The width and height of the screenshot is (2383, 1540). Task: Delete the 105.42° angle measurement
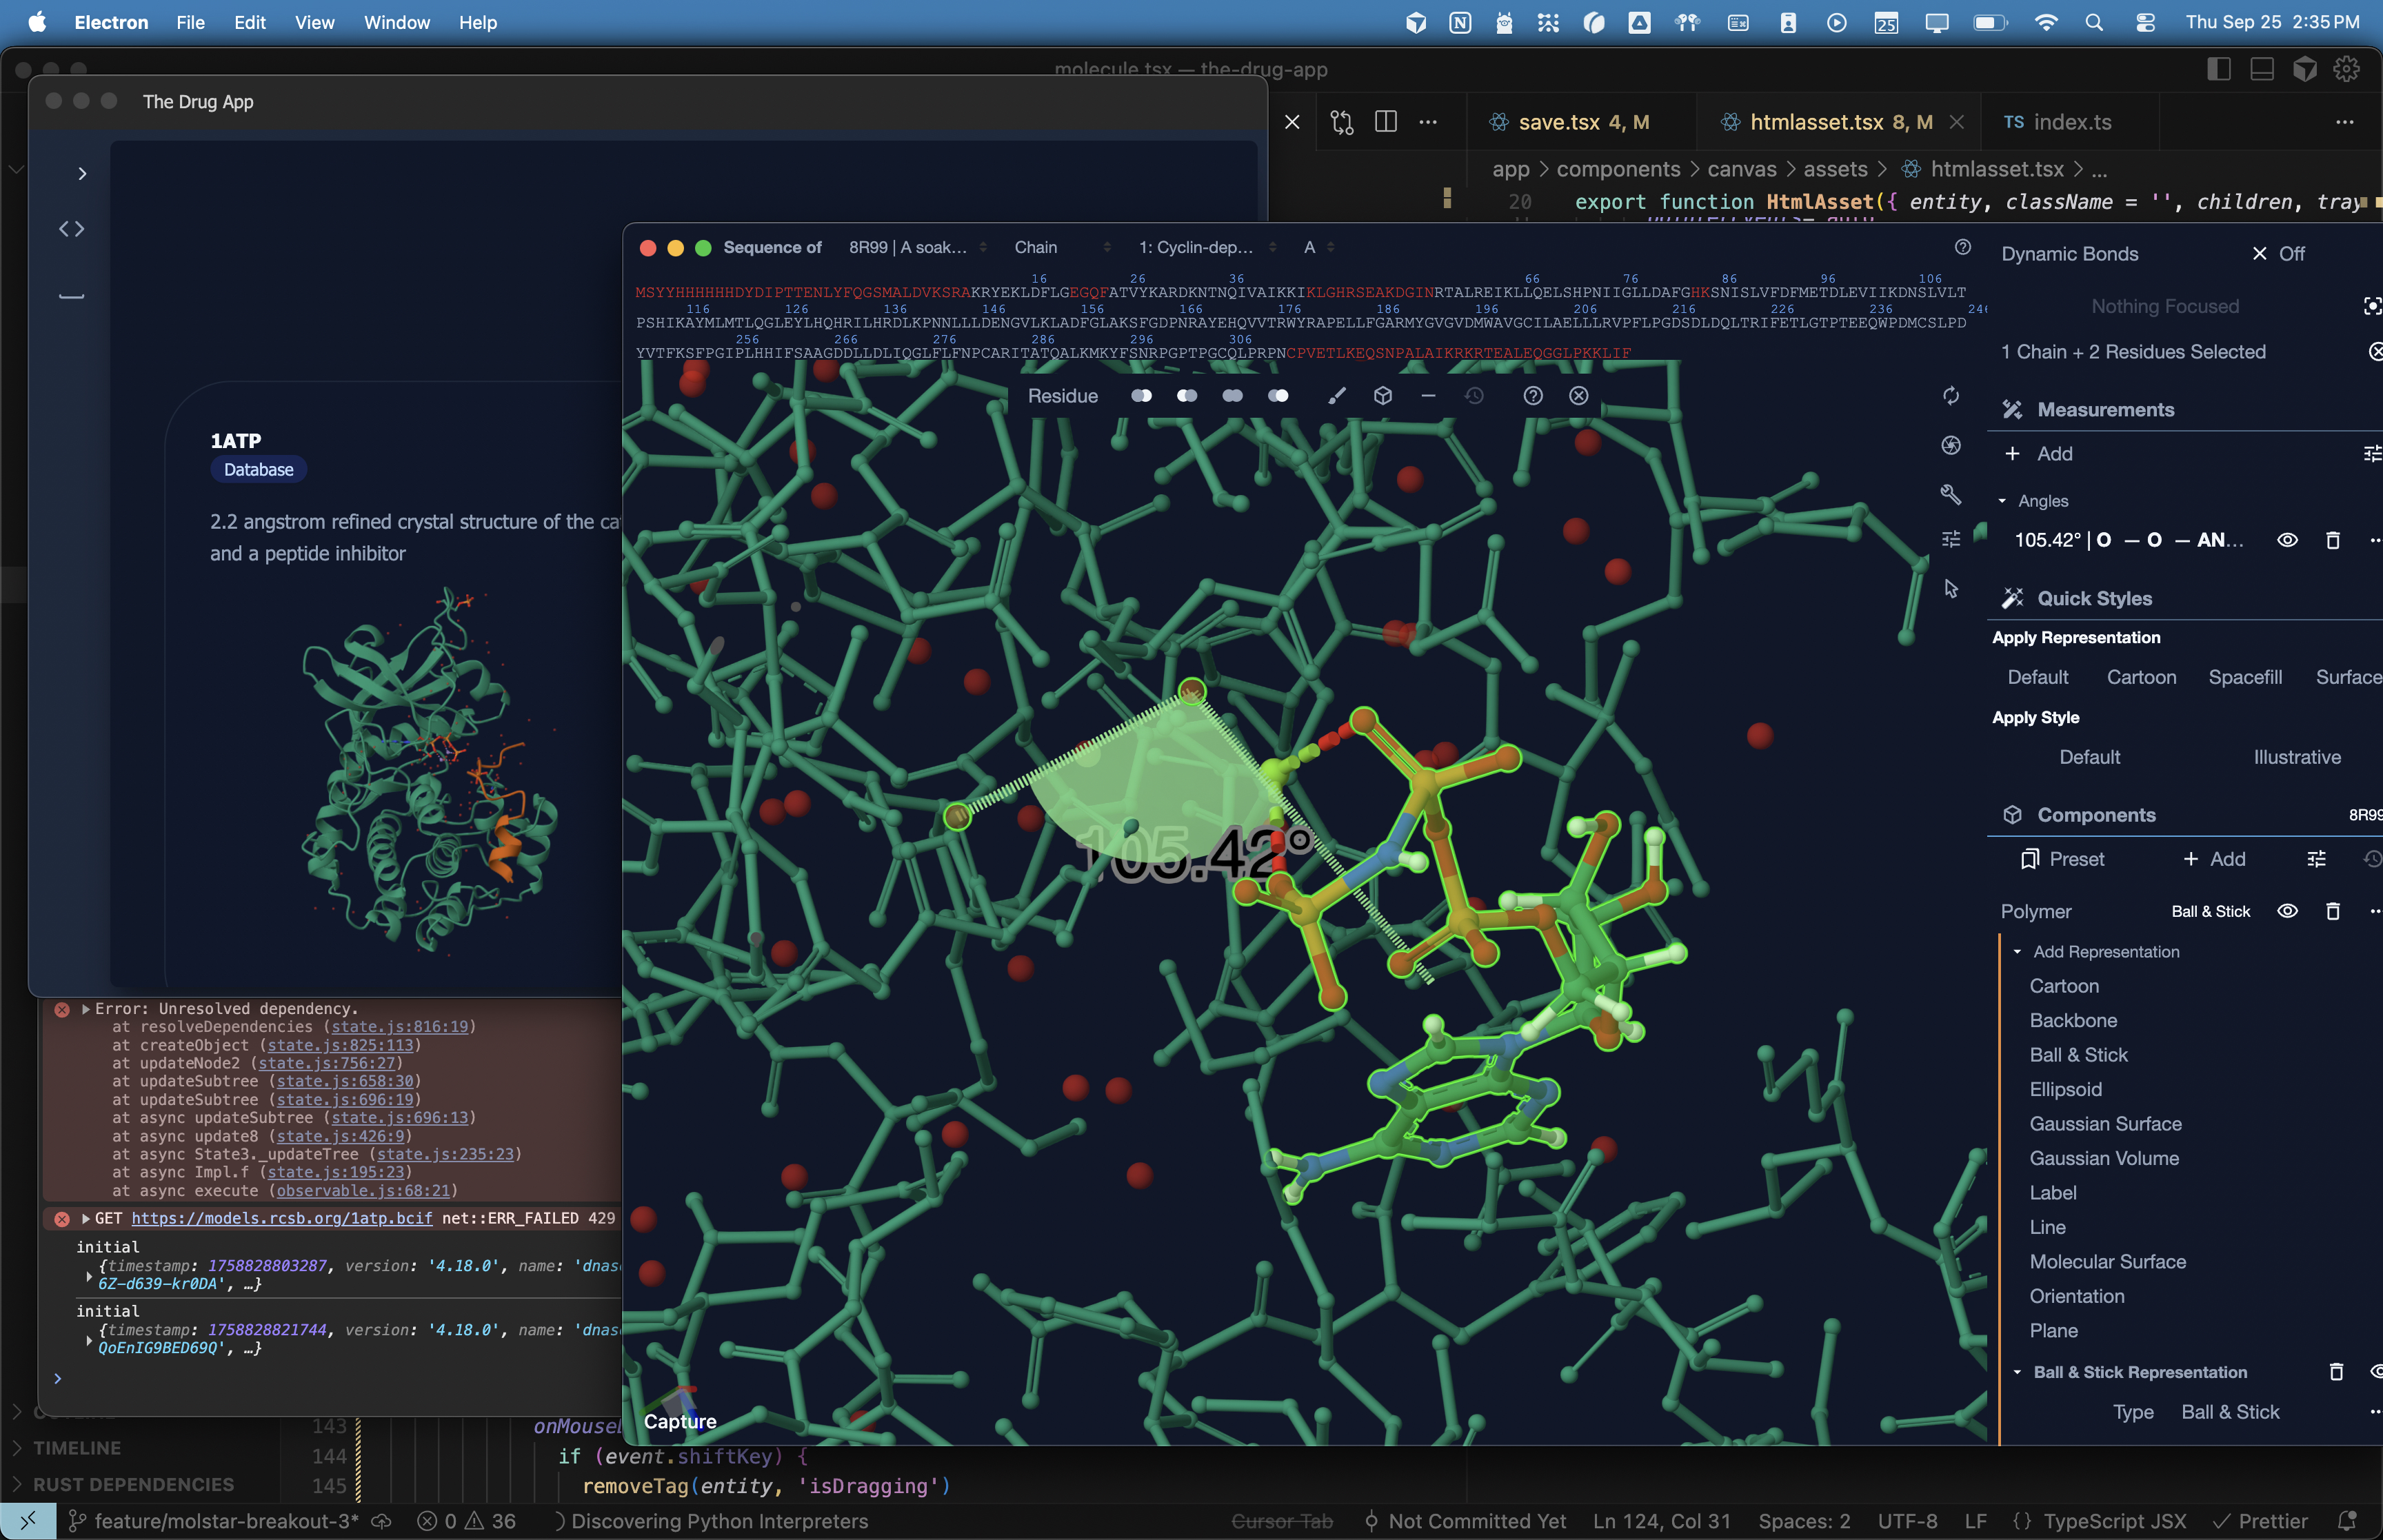pyautogui.click(x=2333, y=540)
